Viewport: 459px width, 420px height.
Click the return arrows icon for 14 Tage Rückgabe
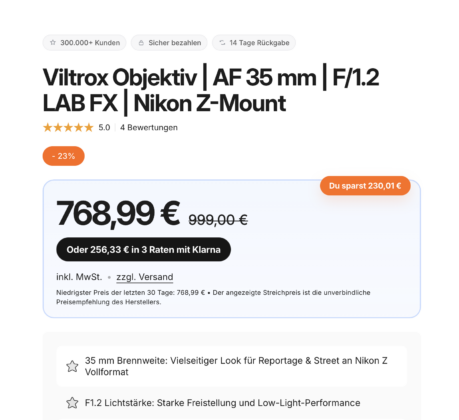tap(222, 43)
